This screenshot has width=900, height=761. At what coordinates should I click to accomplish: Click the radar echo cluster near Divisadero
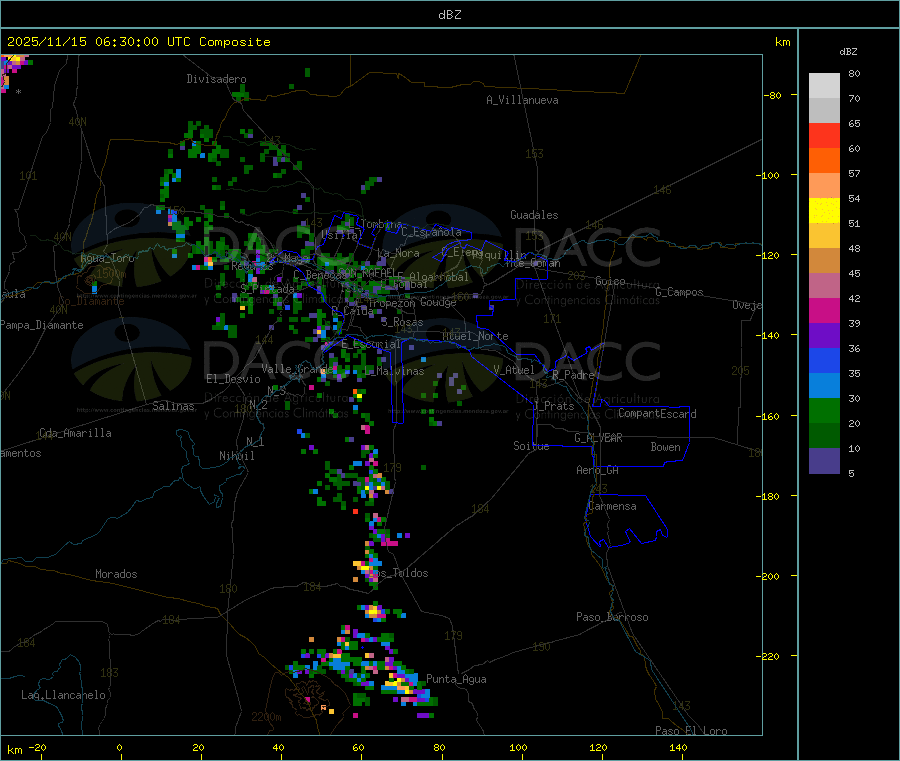pyautogui.click(x=241, y=93)
